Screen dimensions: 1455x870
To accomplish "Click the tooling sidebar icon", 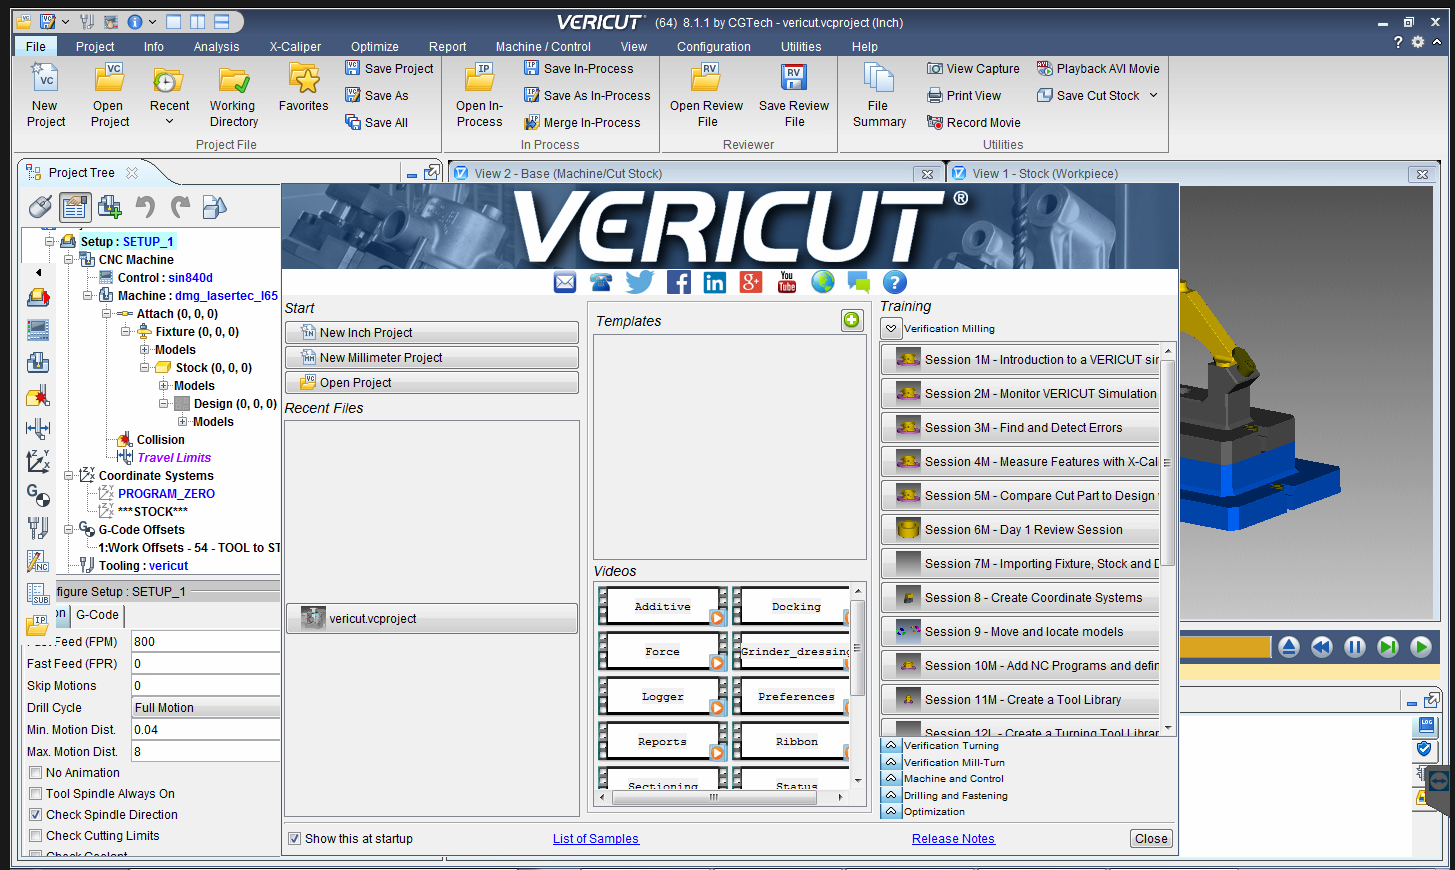I will click(38, 527).
